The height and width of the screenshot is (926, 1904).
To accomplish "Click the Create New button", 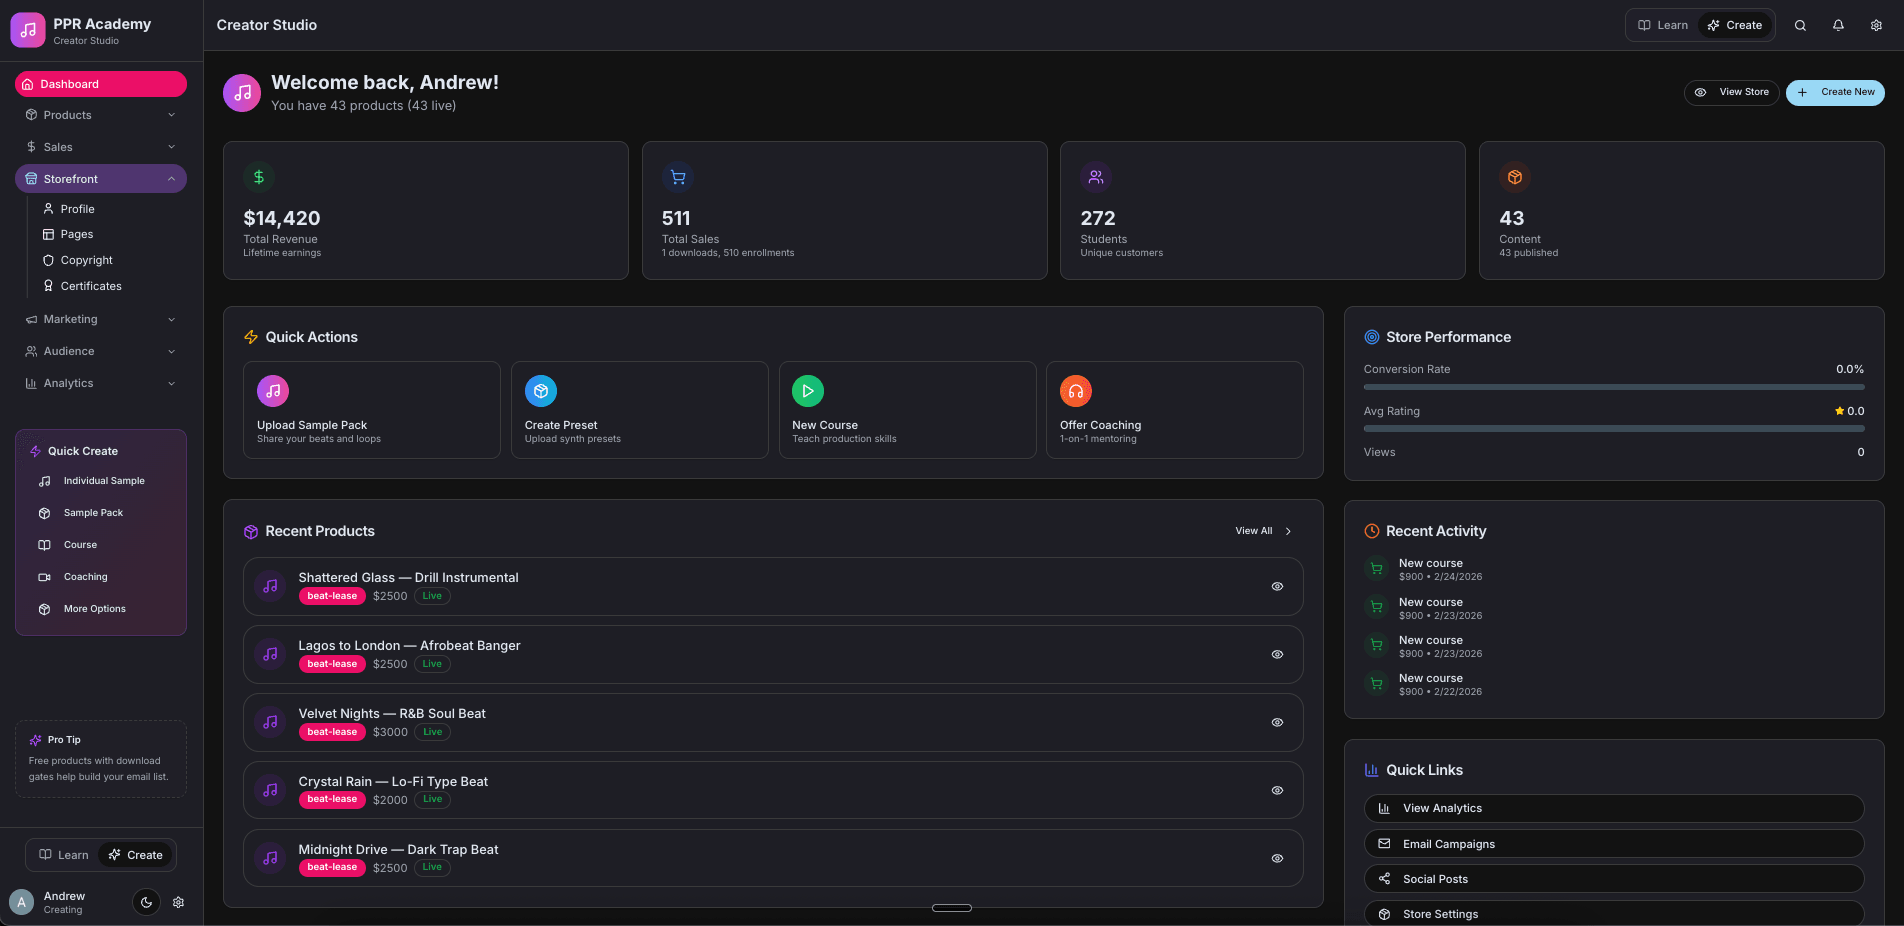I will pyautogui.click(x=1835, y=92).
